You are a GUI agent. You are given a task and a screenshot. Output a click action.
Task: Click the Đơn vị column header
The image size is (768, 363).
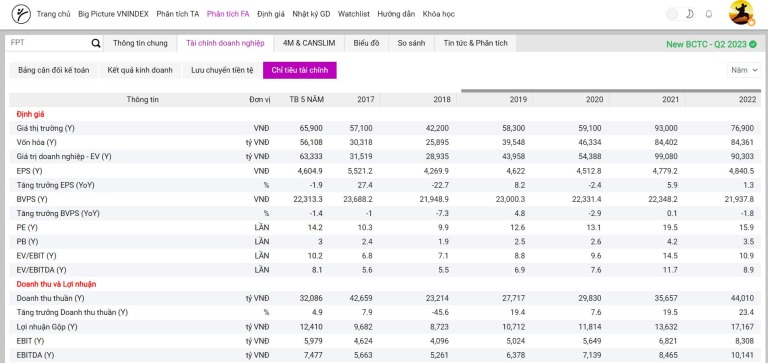point(260,99)
